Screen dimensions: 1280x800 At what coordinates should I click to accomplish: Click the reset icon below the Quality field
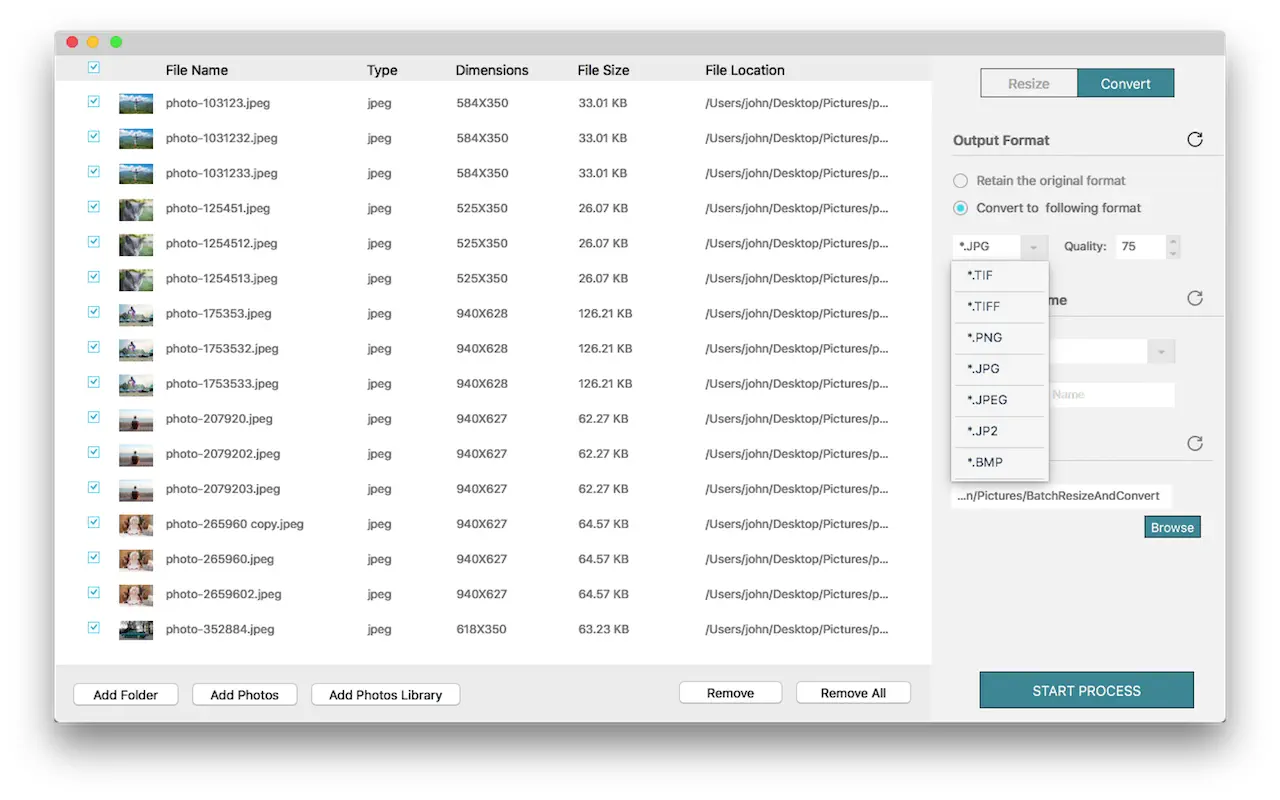click(1194, 298)
